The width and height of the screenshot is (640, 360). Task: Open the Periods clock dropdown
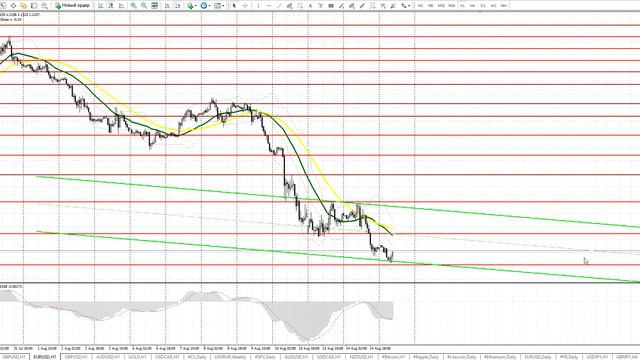[205, 6]
